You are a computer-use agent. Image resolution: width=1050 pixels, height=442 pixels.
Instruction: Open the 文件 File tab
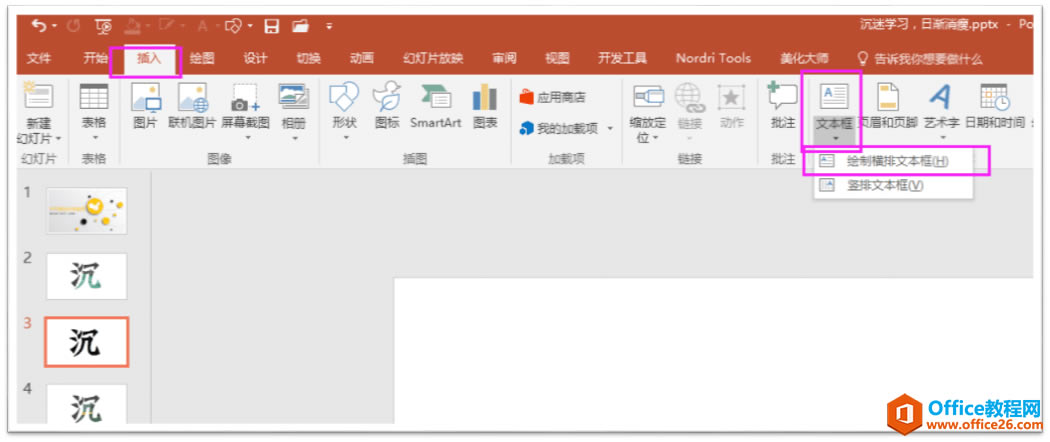38,58
